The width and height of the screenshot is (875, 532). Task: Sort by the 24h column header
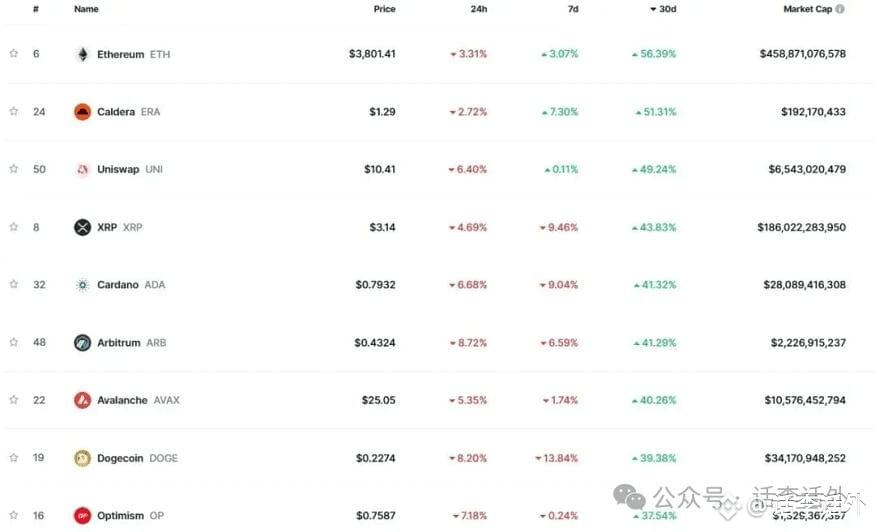click(x=479, y=9)
